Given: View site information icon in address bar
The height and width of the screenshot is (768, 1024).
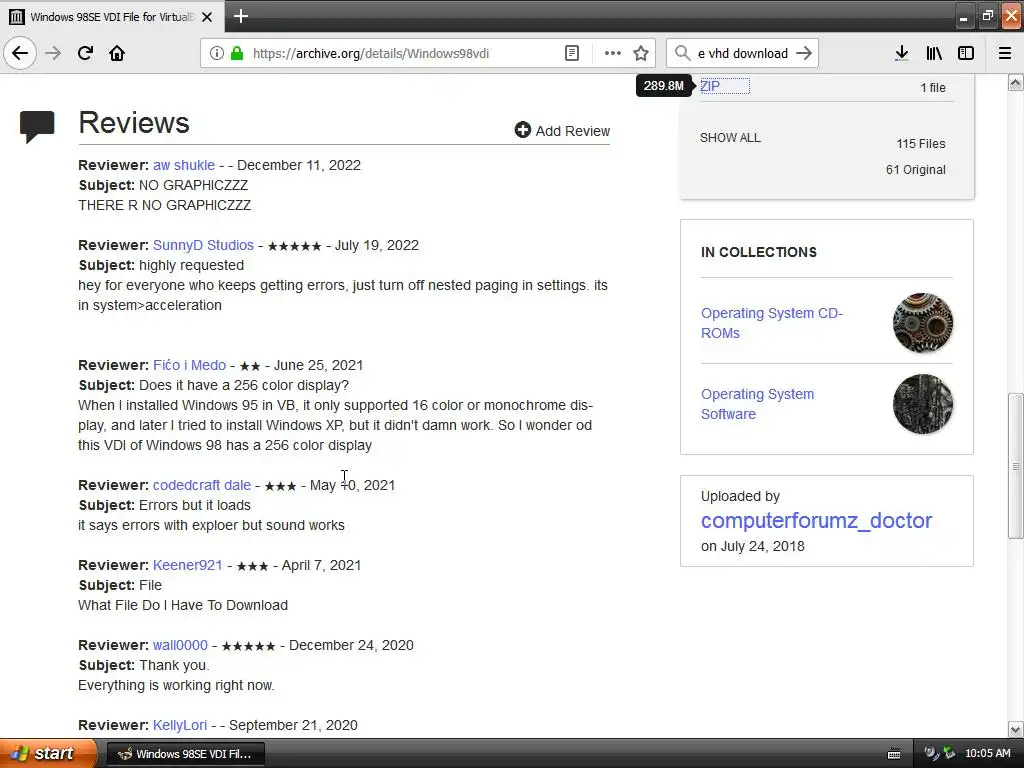Looking at the screenshot, I should [x=216, y=53].
